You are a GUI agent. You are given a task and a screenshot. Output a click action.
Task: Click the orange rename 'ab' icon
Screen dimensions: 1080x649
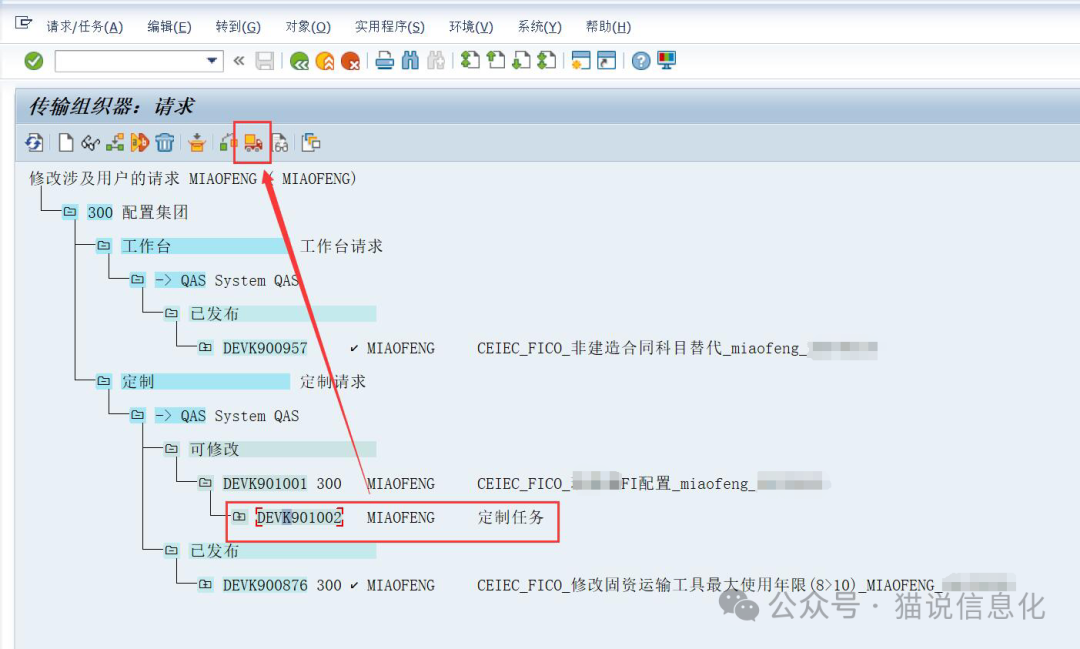pos(140,143)
